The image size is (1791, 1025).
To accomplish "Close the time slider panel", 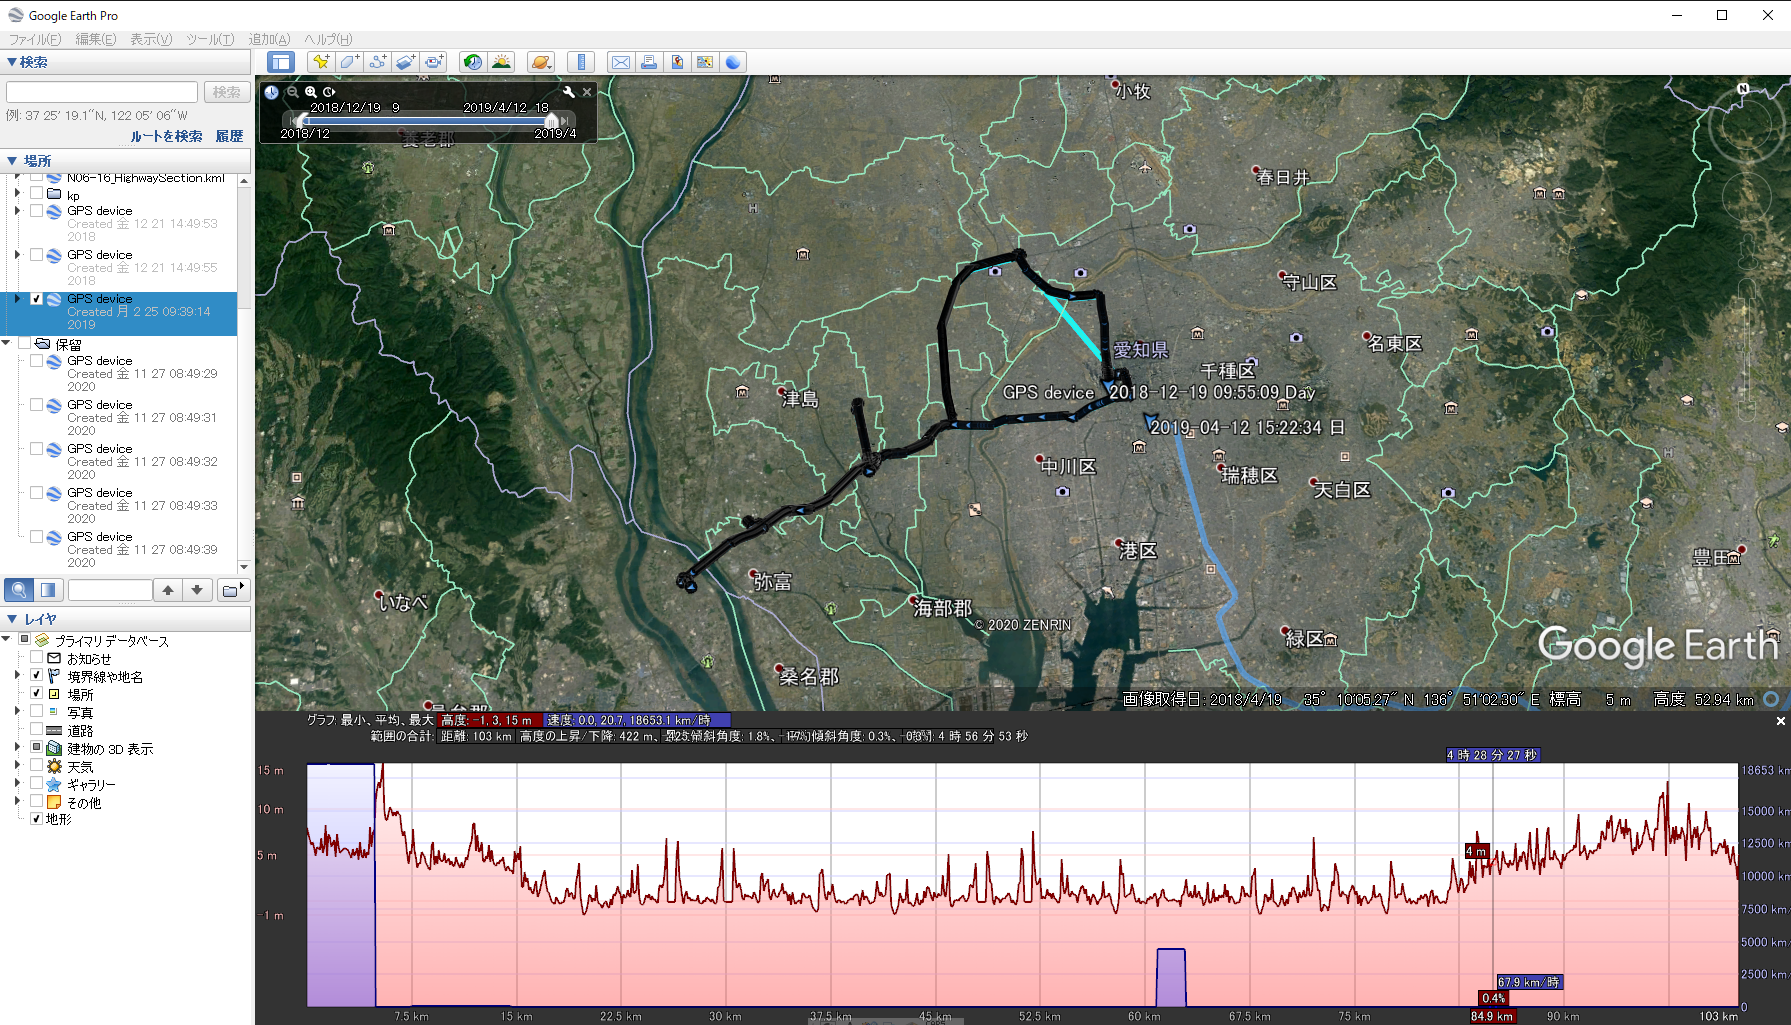I will [x=587, y=92].
